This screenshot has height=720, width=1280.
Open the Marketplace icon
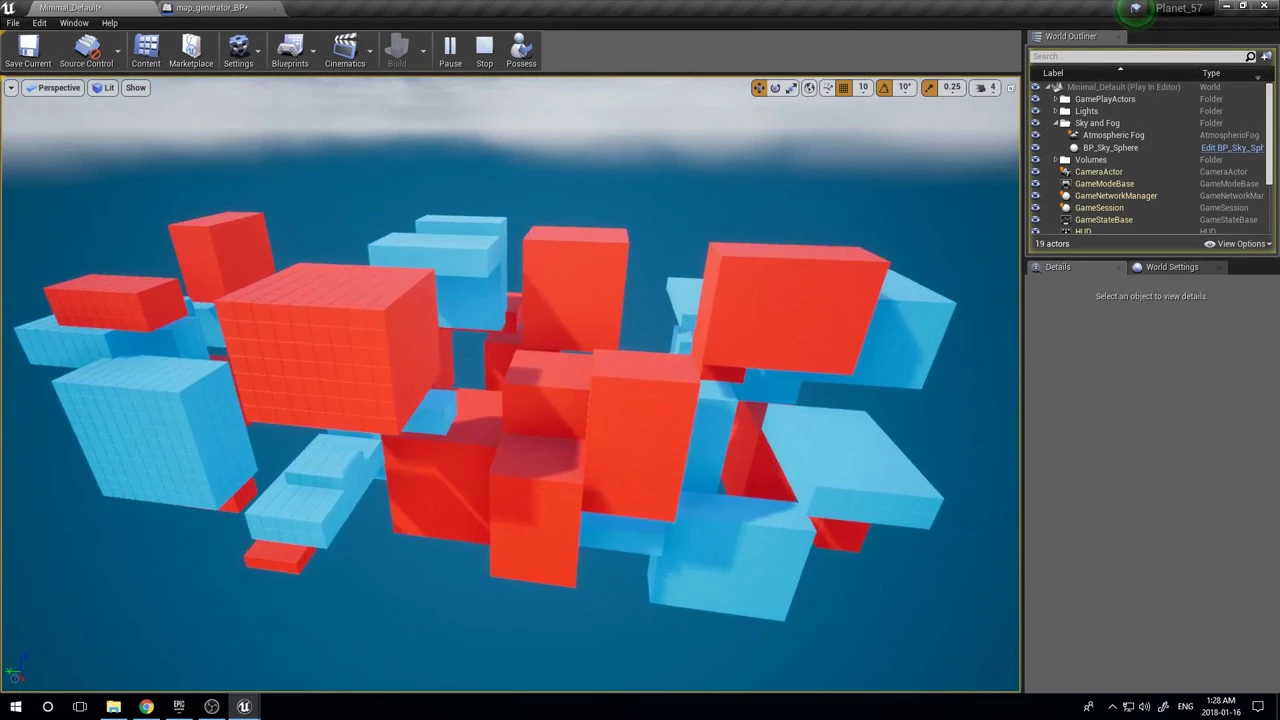(191, 52)
